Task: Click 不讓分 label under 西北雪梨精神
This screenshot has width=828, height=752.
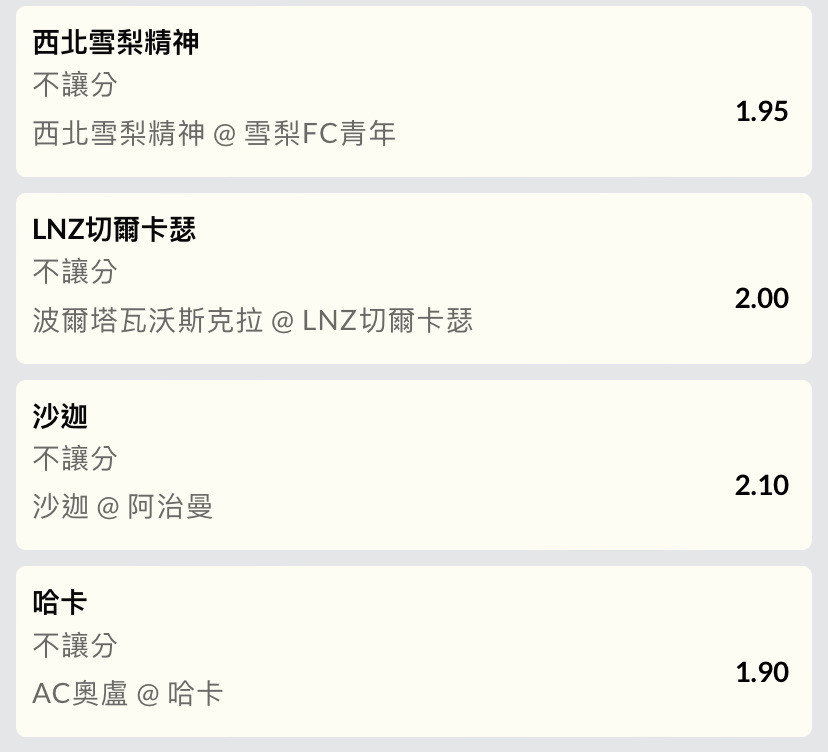Action: tap(75, 84)
